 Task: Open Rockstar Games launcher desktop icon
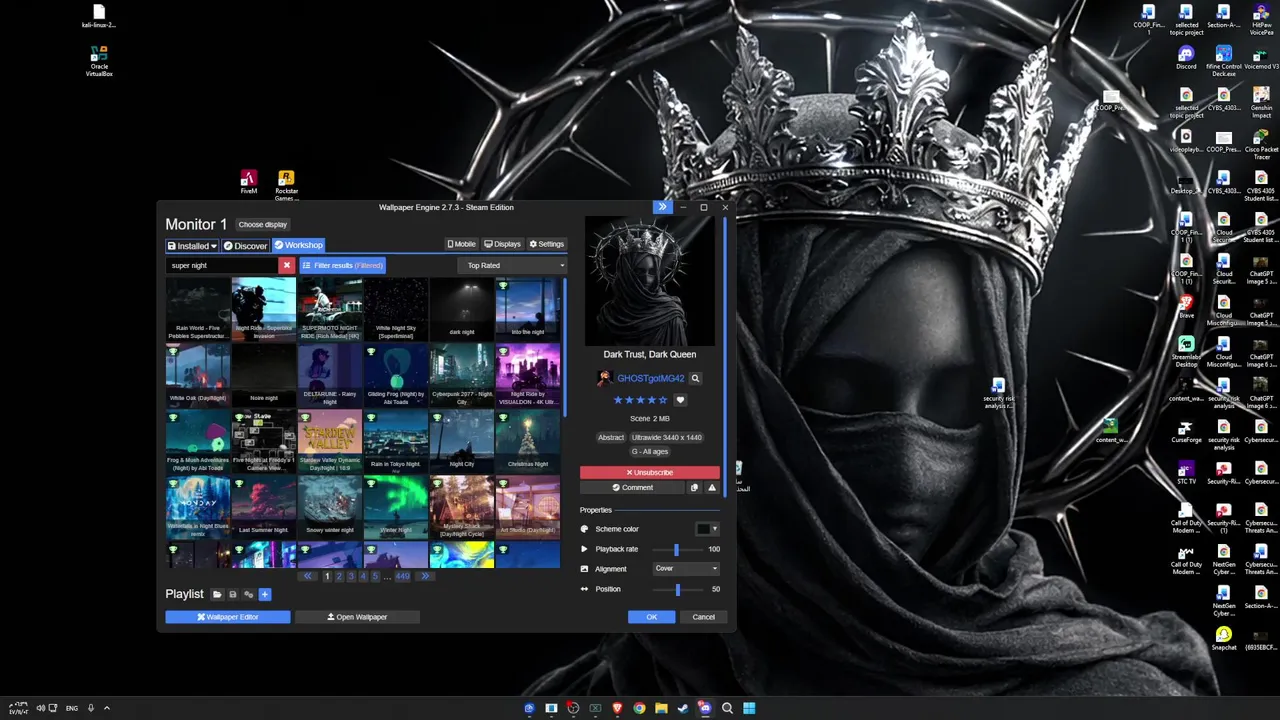coord(286,185)
